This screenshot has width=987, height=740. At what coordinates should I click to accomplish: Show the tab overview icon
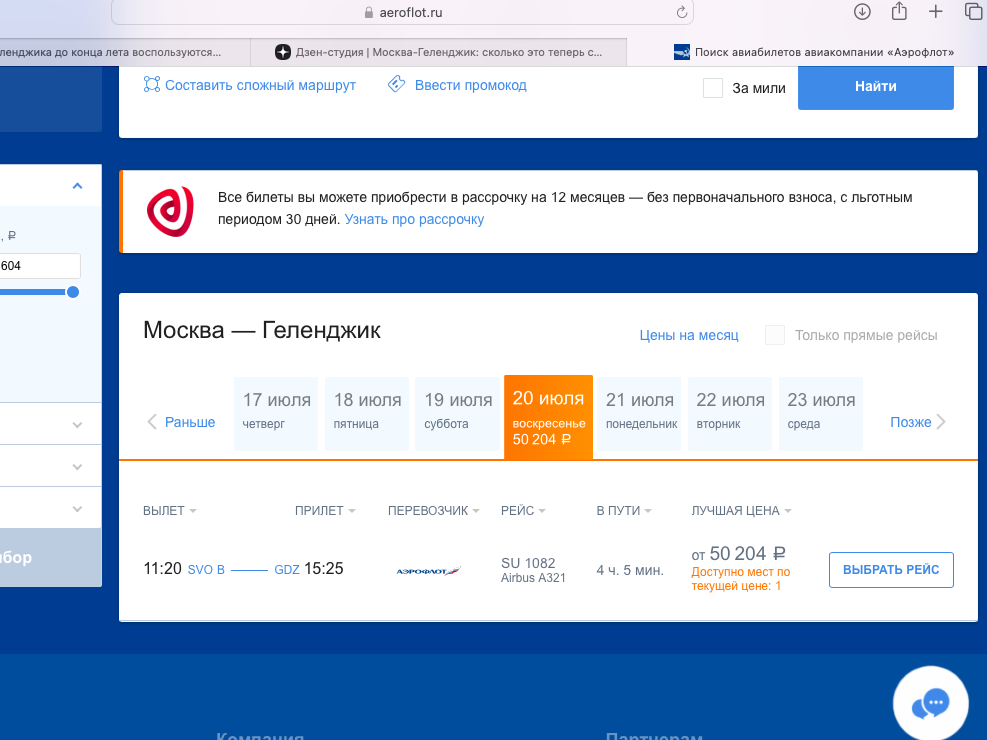tap(973, 11)
